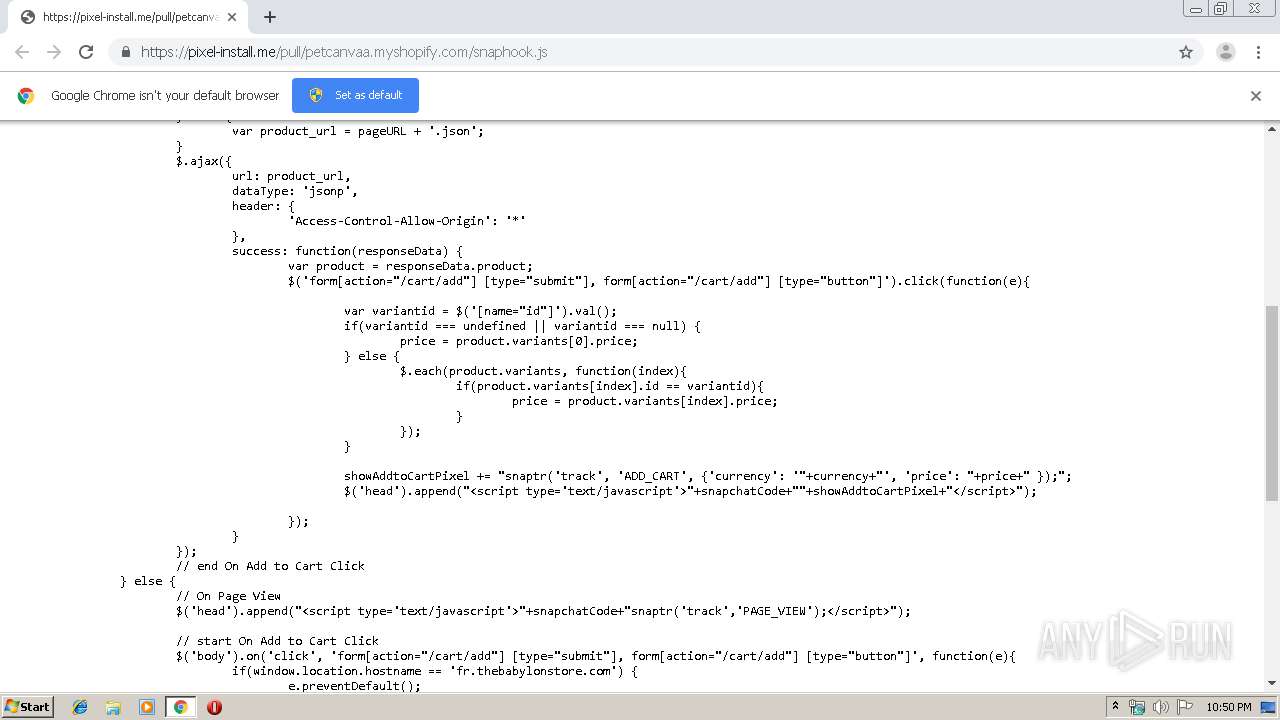Restore down the Chrome window

click(1221, 9)
